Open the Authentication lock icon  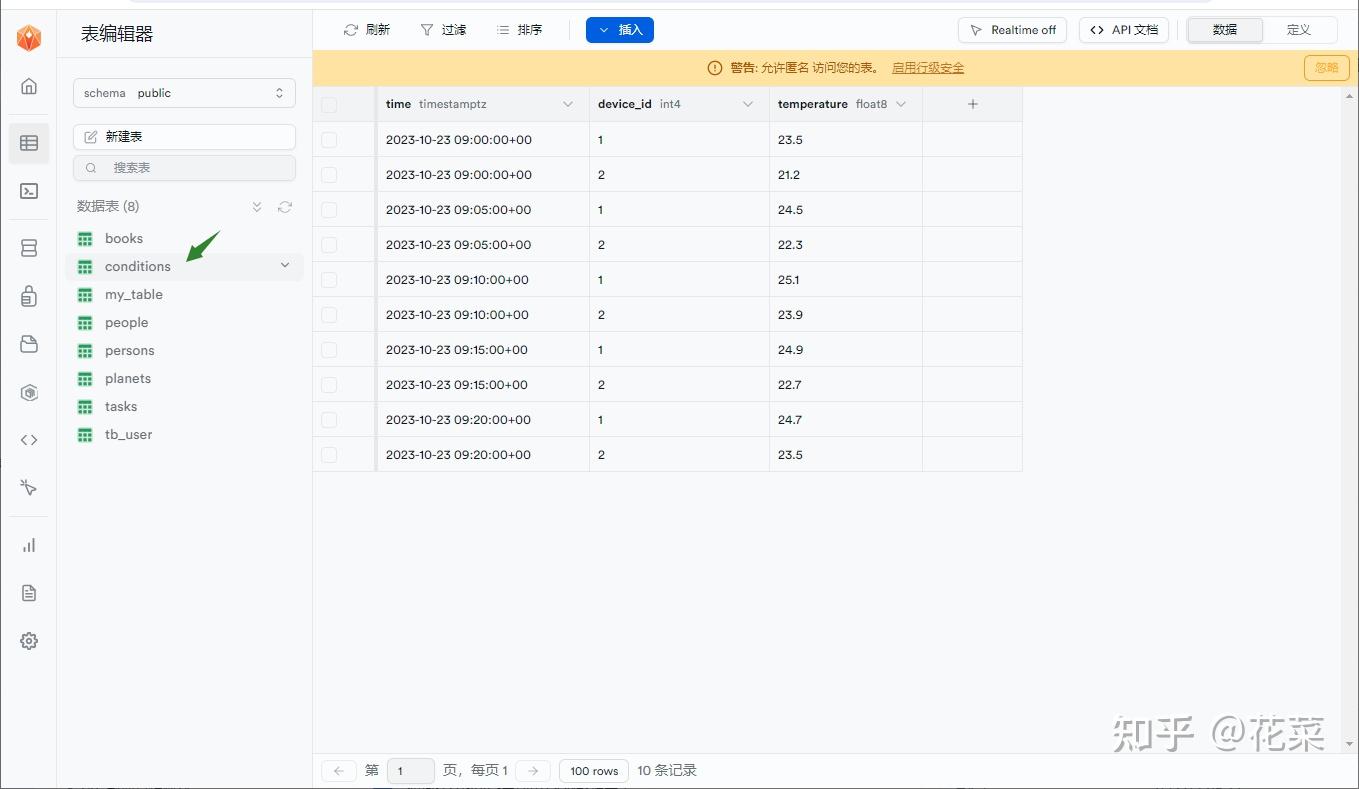click(29, 295)
